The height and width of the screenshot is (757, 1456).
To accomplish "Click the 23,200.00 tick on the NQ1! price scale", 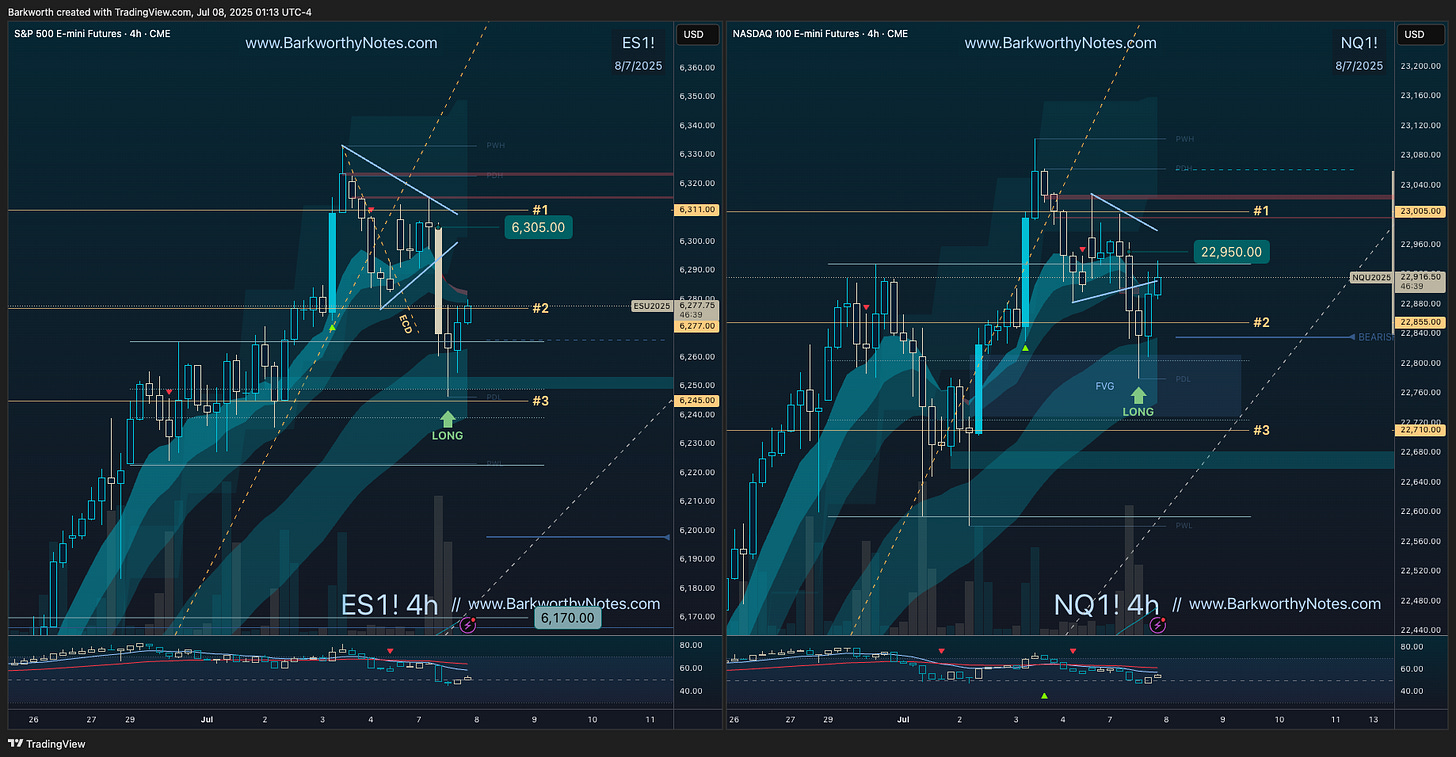I will click(1420, 66).
